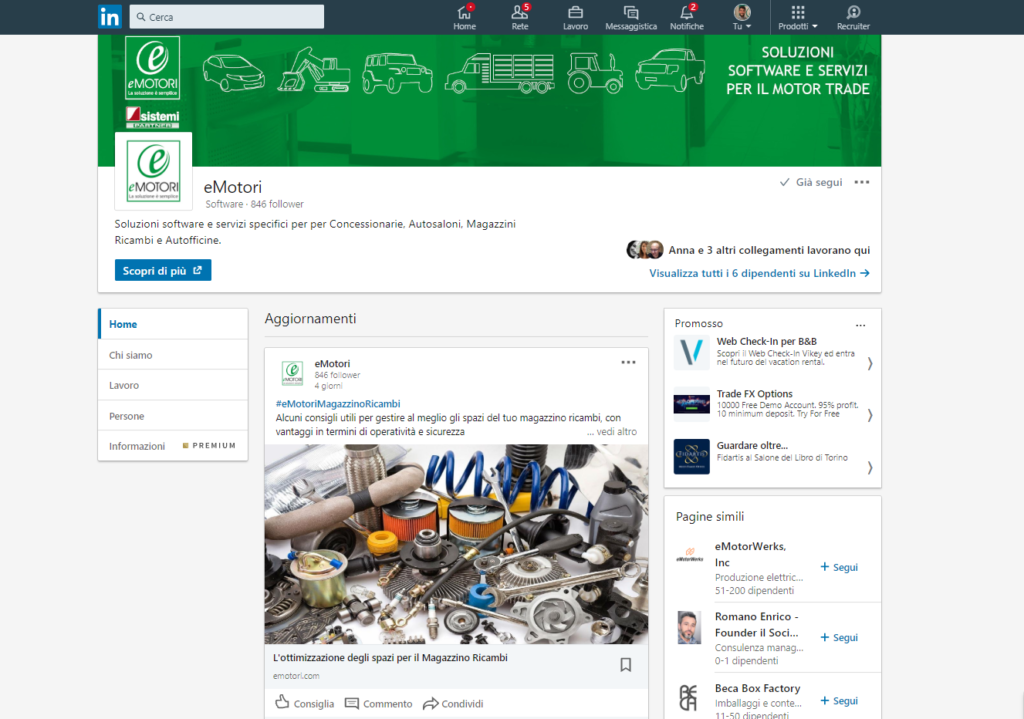The width and height of the screenshot is (1024, 719).
Task: Click Commento button on post
Action: pyautogui.click(x=379, y=703)
